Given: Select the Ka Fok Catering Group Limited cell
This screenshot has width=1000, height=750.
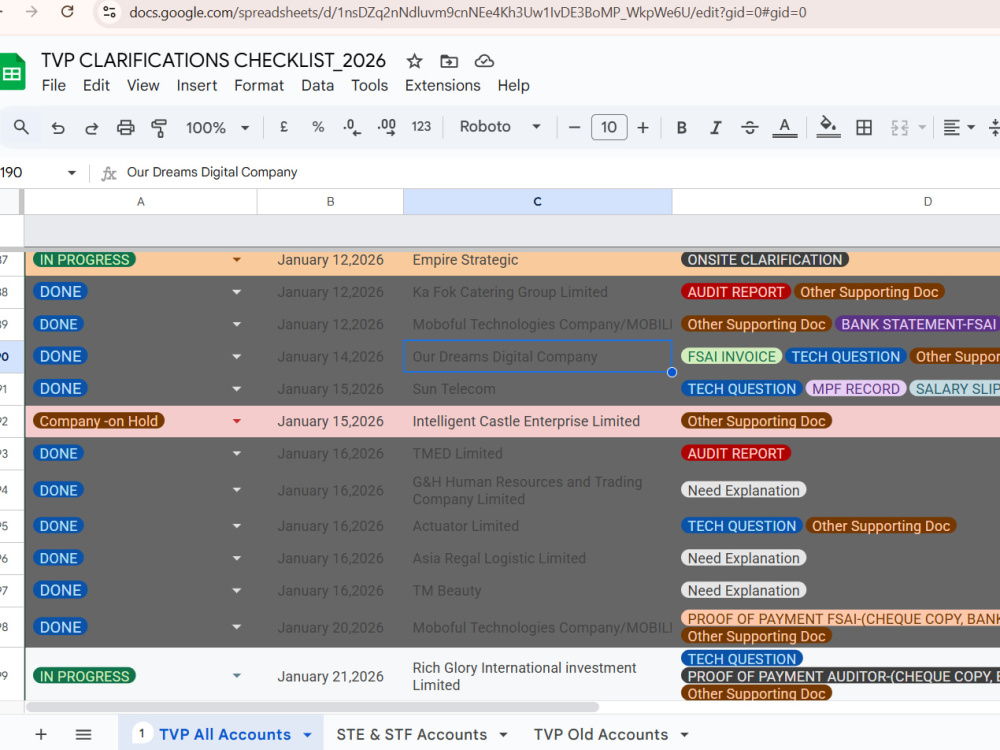Looking at the screenshot, I should click(x=538, y=292).
